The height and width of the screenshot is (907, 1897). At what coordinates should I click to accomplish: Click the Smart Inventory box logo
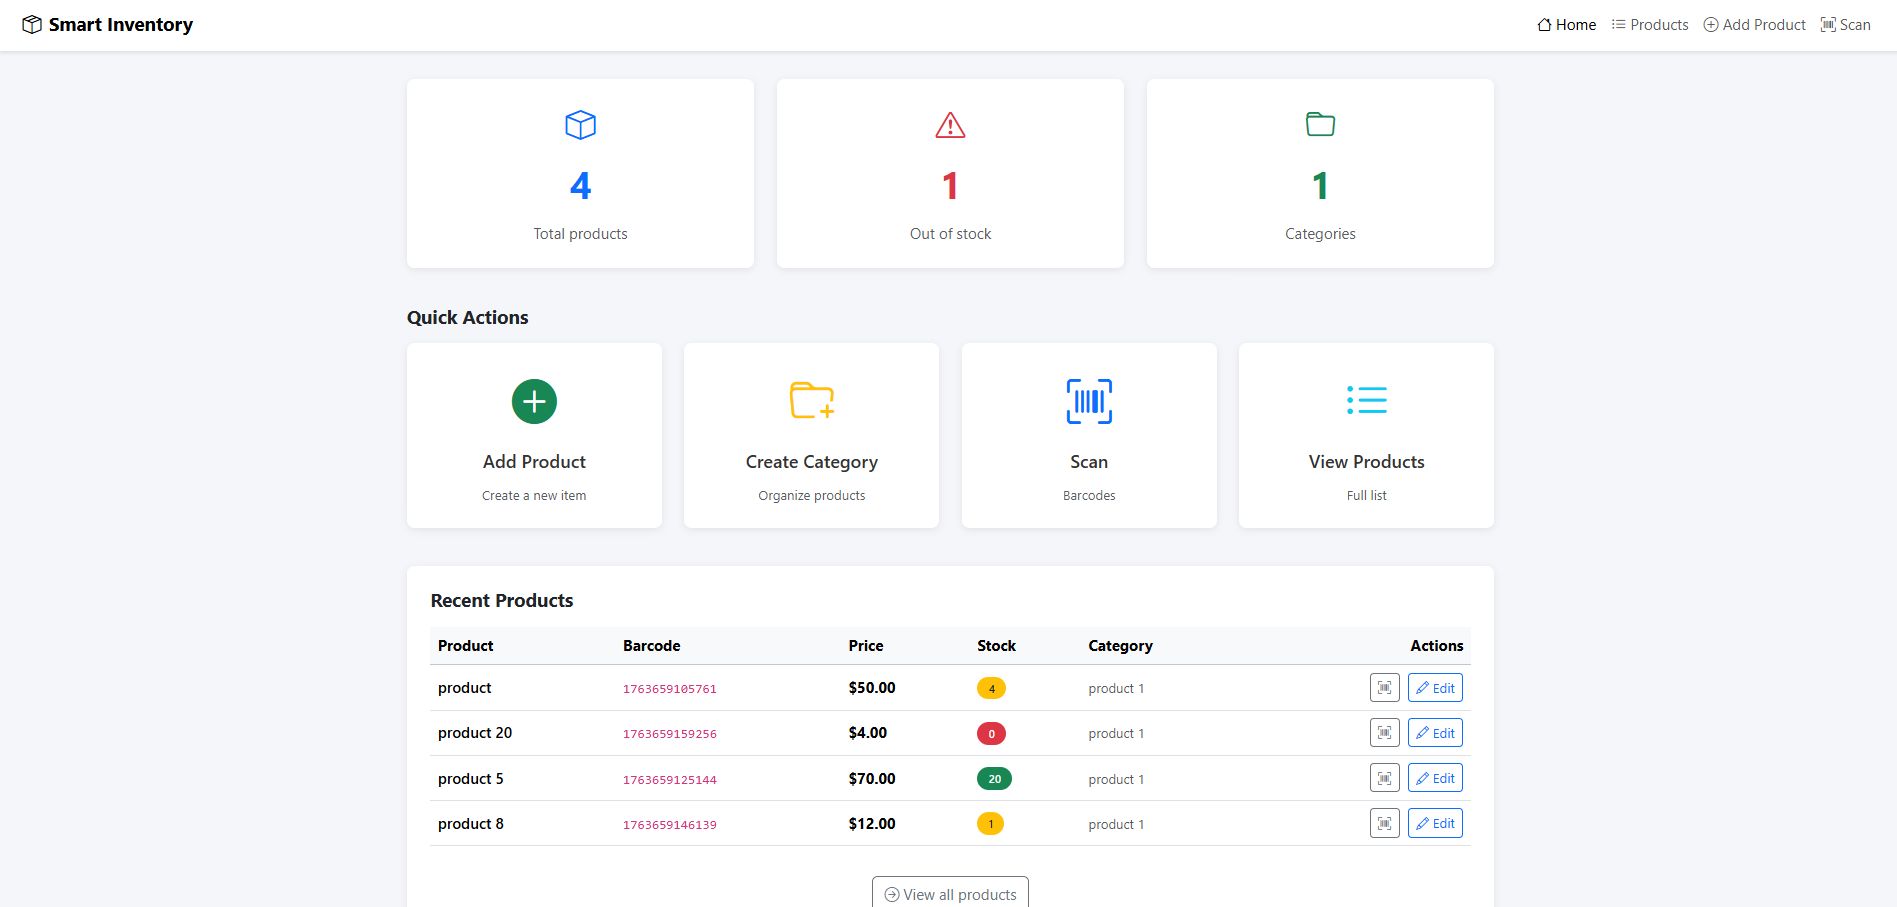32,25
